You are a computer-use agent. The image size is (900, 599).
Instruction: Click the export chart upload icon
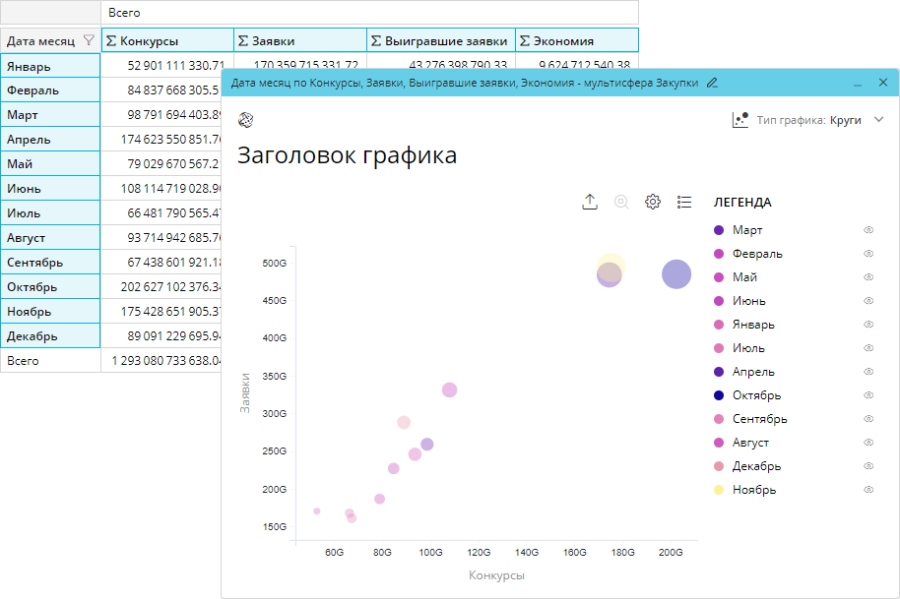(590, 202)
